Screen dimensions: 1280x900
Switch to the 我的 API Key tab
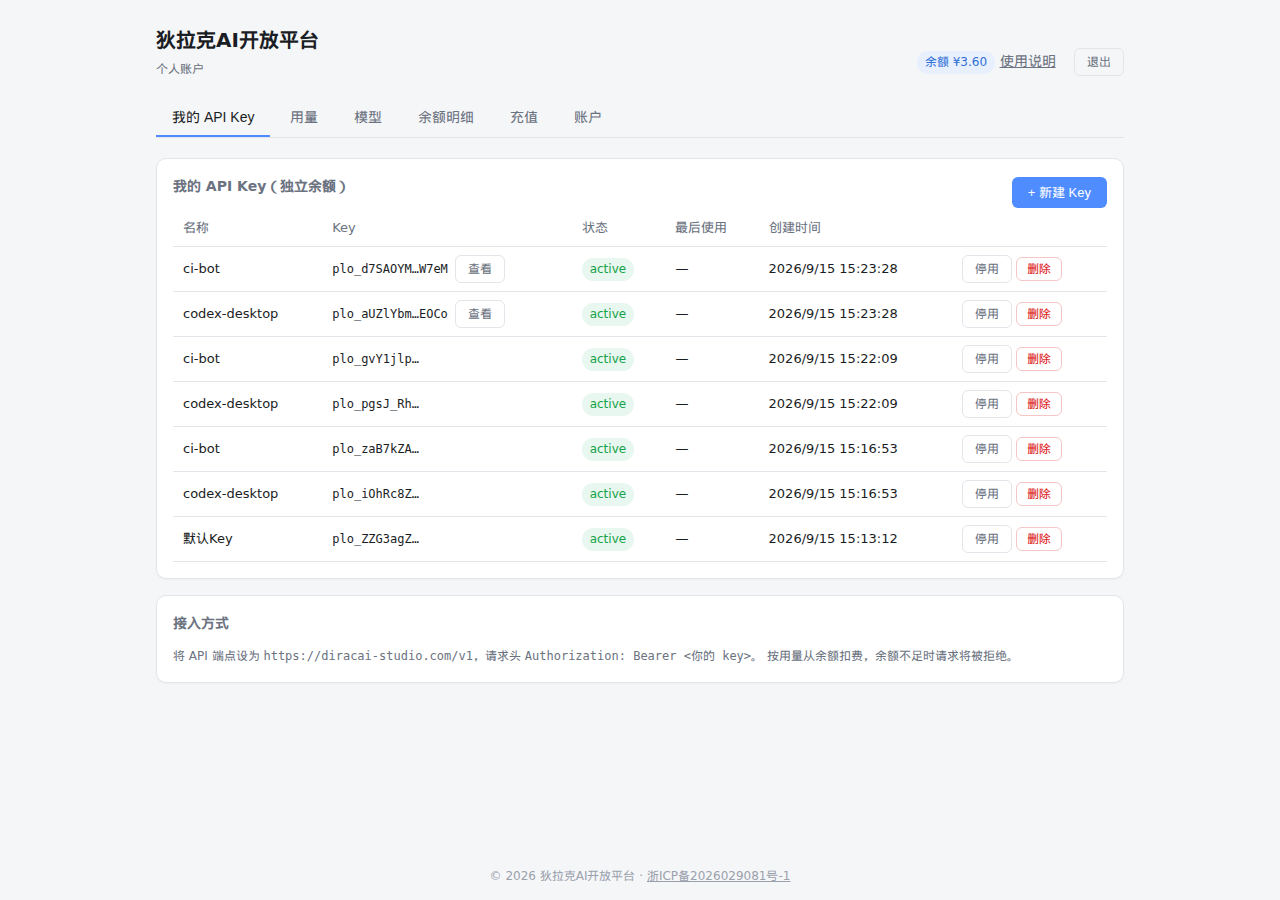point(213,117)
